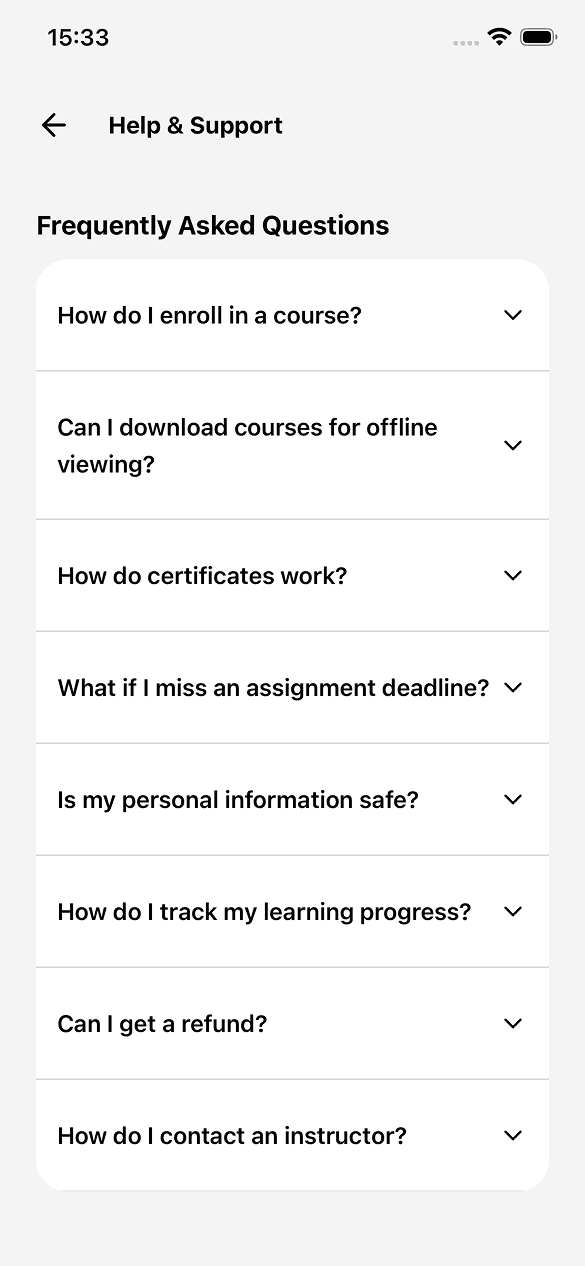Click the Frequently Asked Questions heading

(212, 225)
